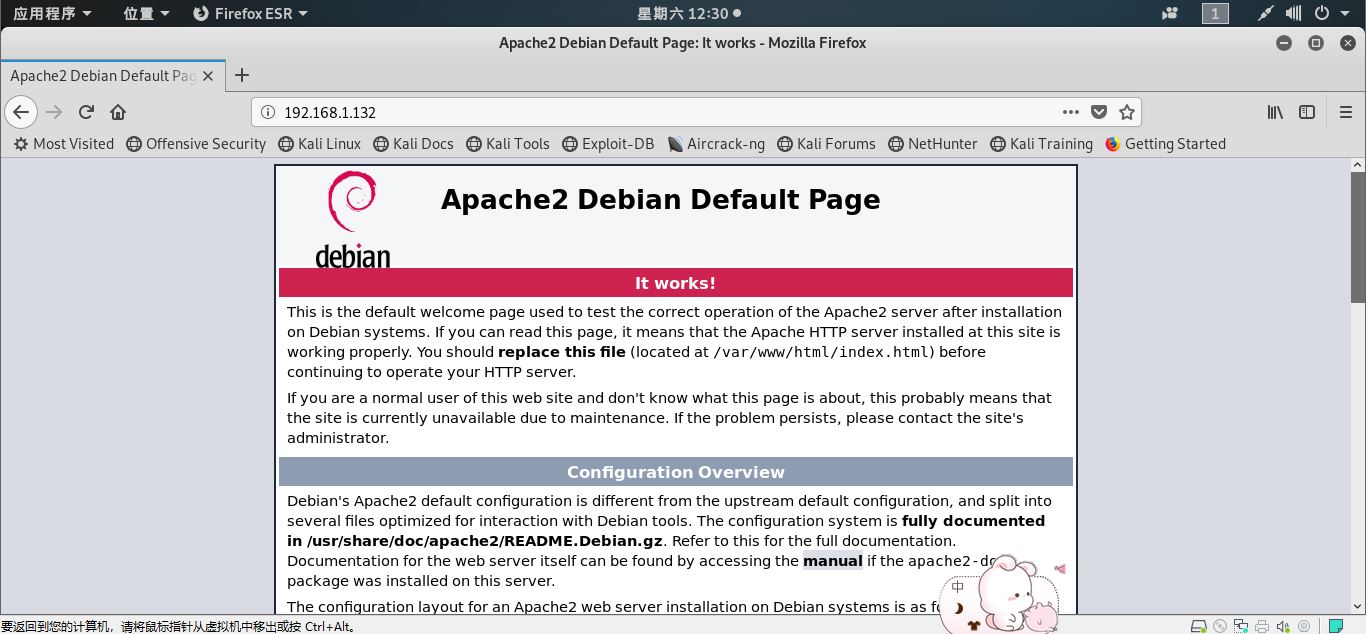Open the Kali Docs bookmark
This screenshot has height=634, width=1366.
413,144
